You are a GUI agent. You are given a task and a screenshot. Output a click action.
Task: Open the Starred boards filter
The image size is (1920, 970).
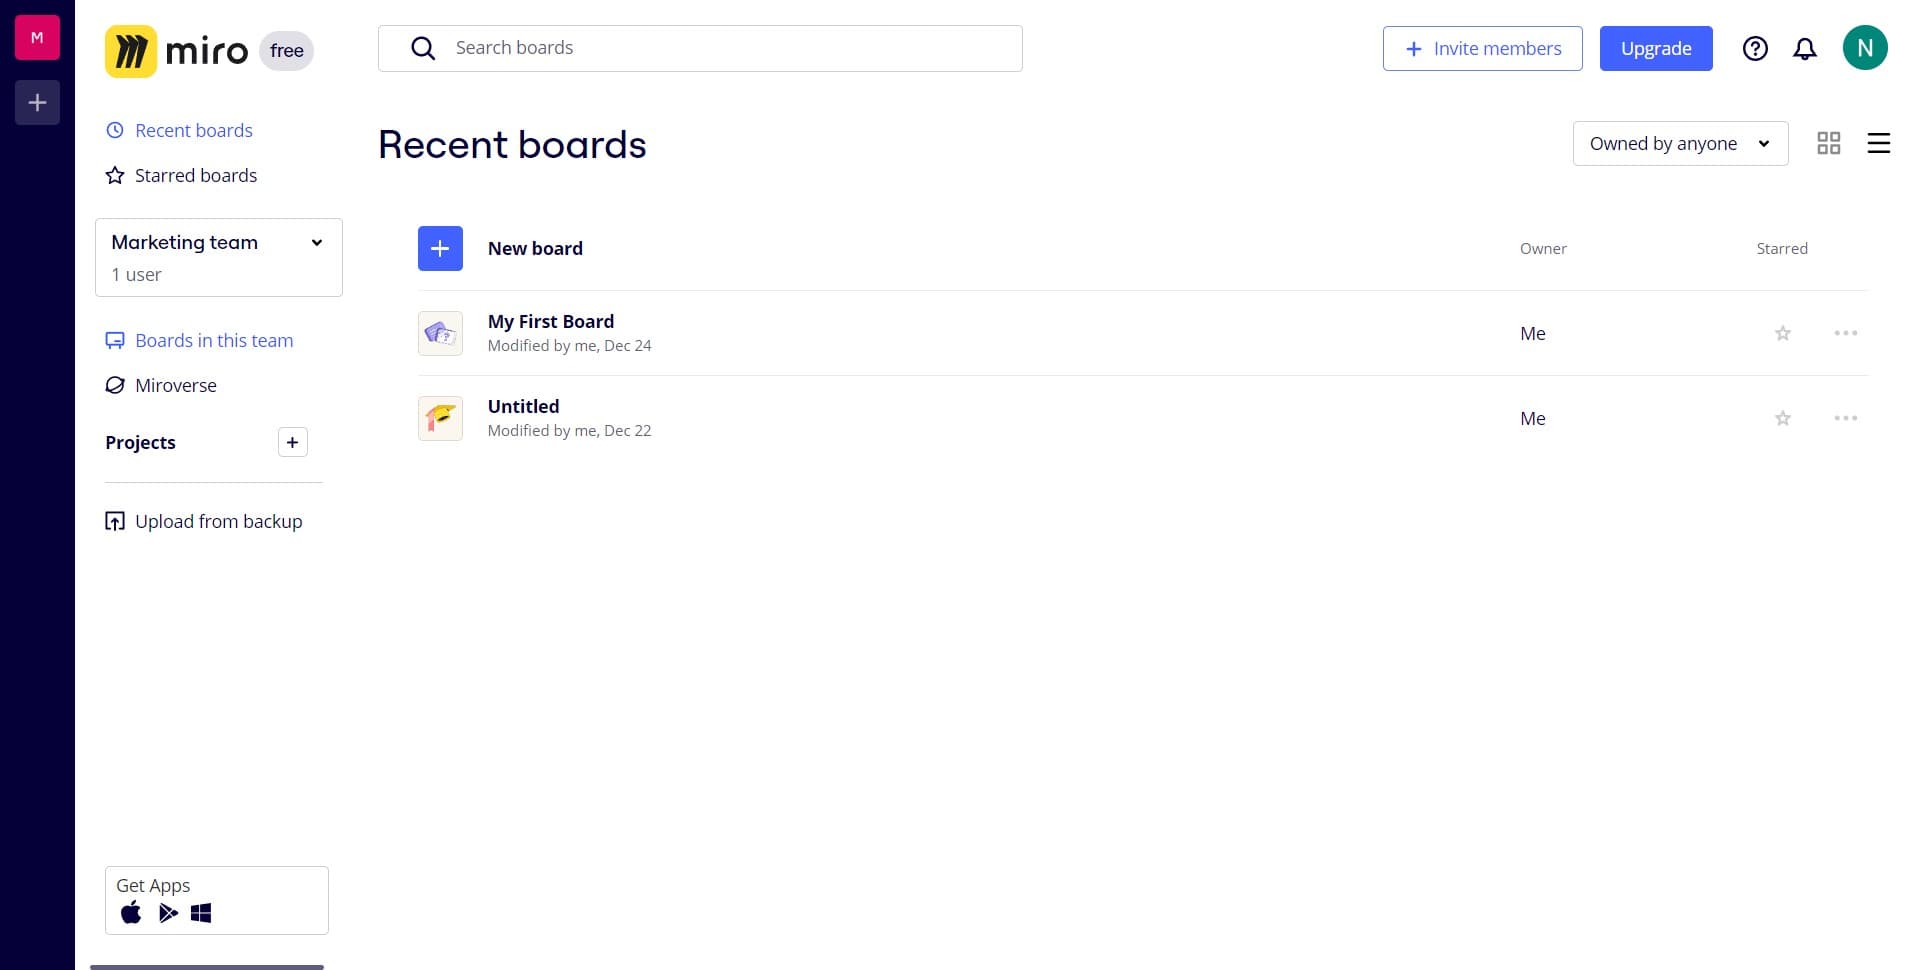[195, 175]
